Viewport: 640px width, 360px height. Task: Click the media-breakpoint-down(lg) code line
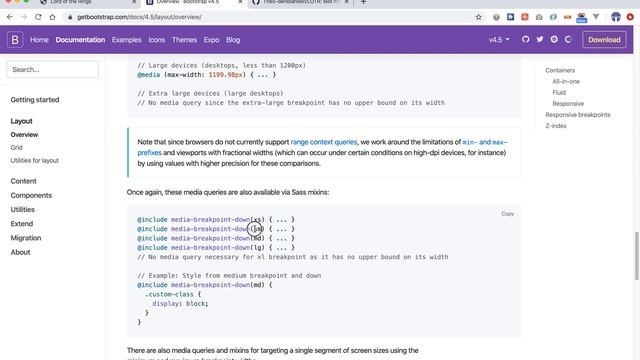(216, 247)
